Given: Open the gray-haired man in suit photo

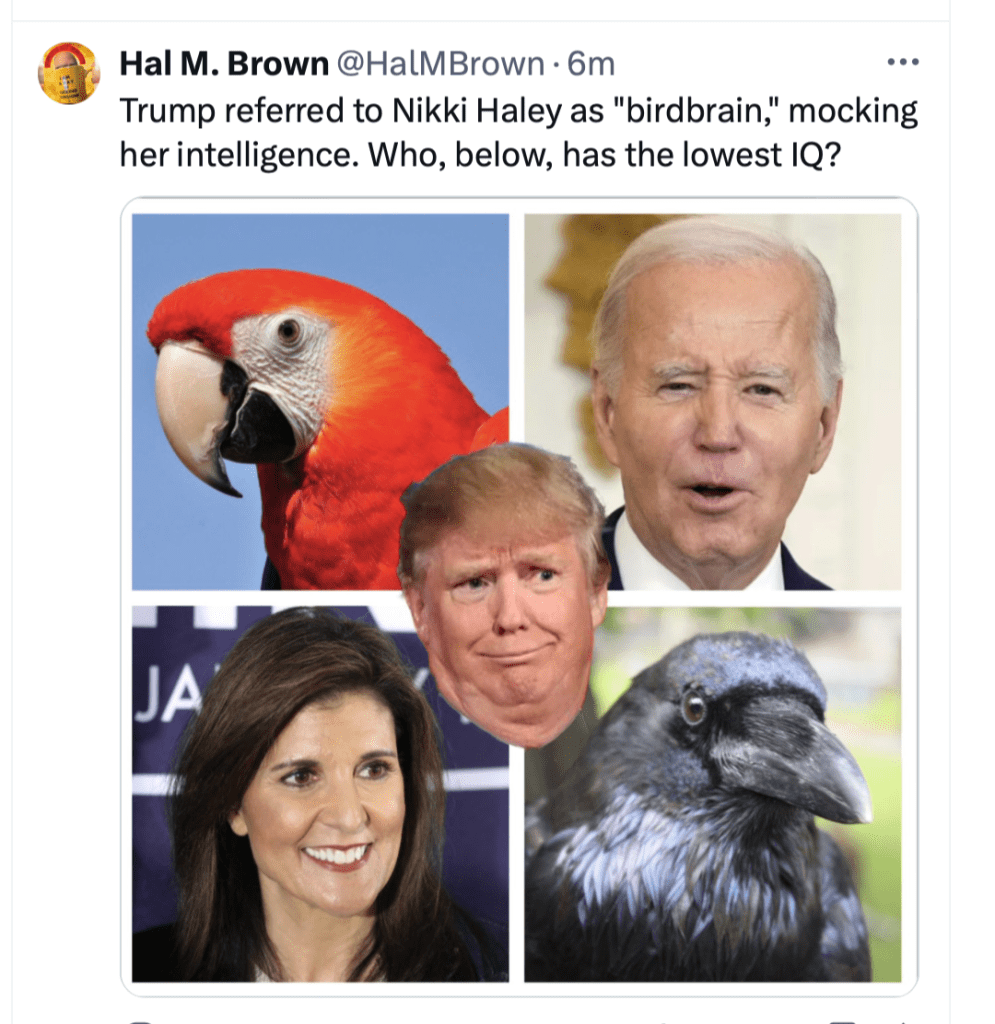Looking at the screenshot, I should pos(712,402).
